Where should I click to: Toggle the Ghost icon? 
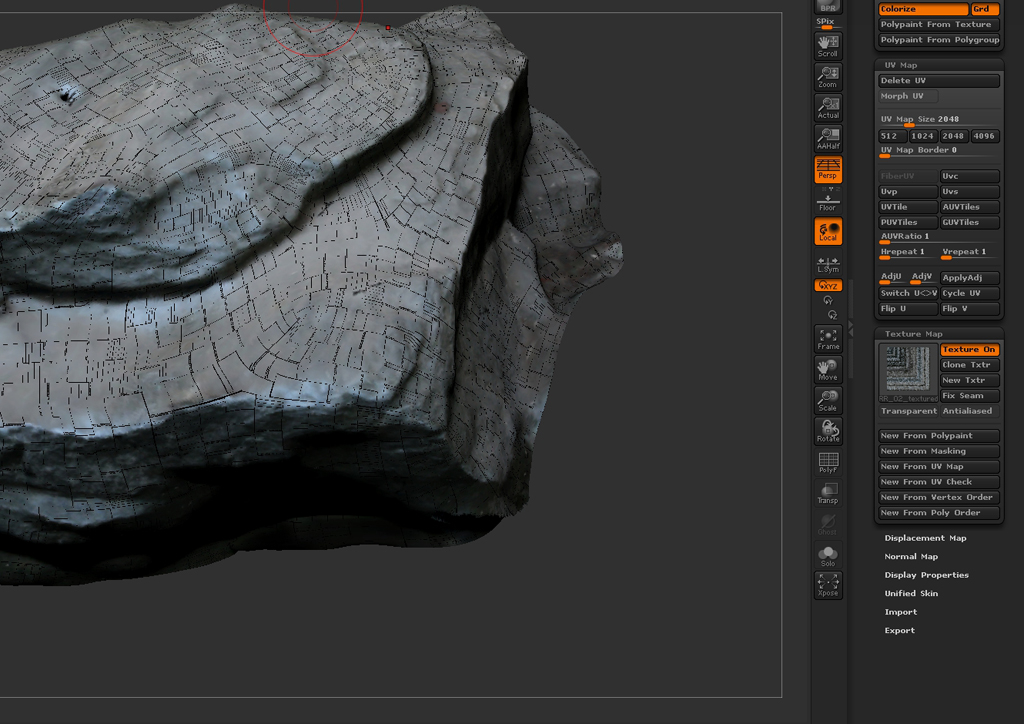[x=828, y=524]
